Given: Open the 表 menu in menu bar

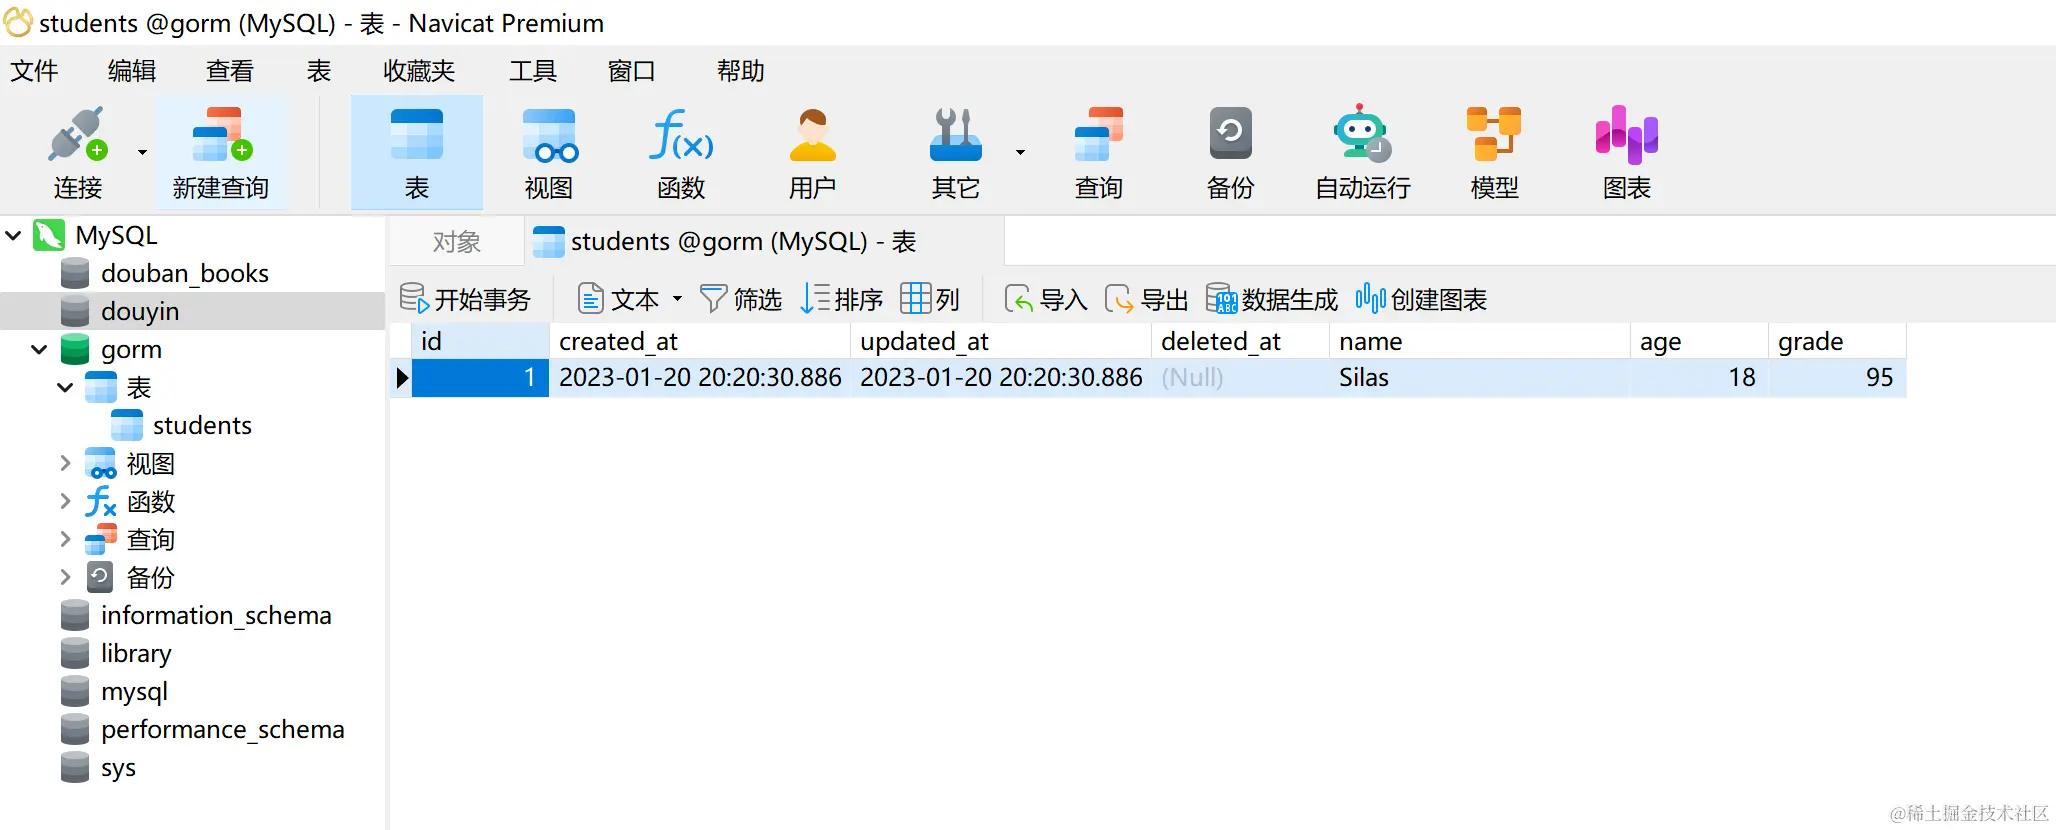Looking at the screenshot, I should point(319,71).
